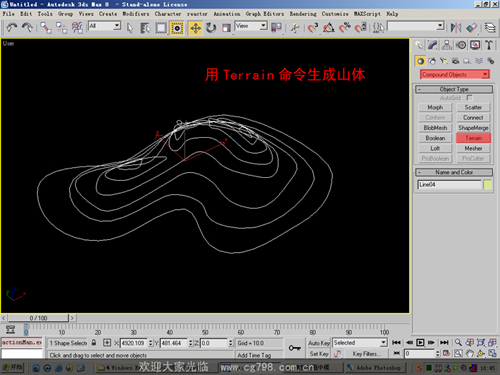Open the Compound Objects category dropdown

(455, 74)
